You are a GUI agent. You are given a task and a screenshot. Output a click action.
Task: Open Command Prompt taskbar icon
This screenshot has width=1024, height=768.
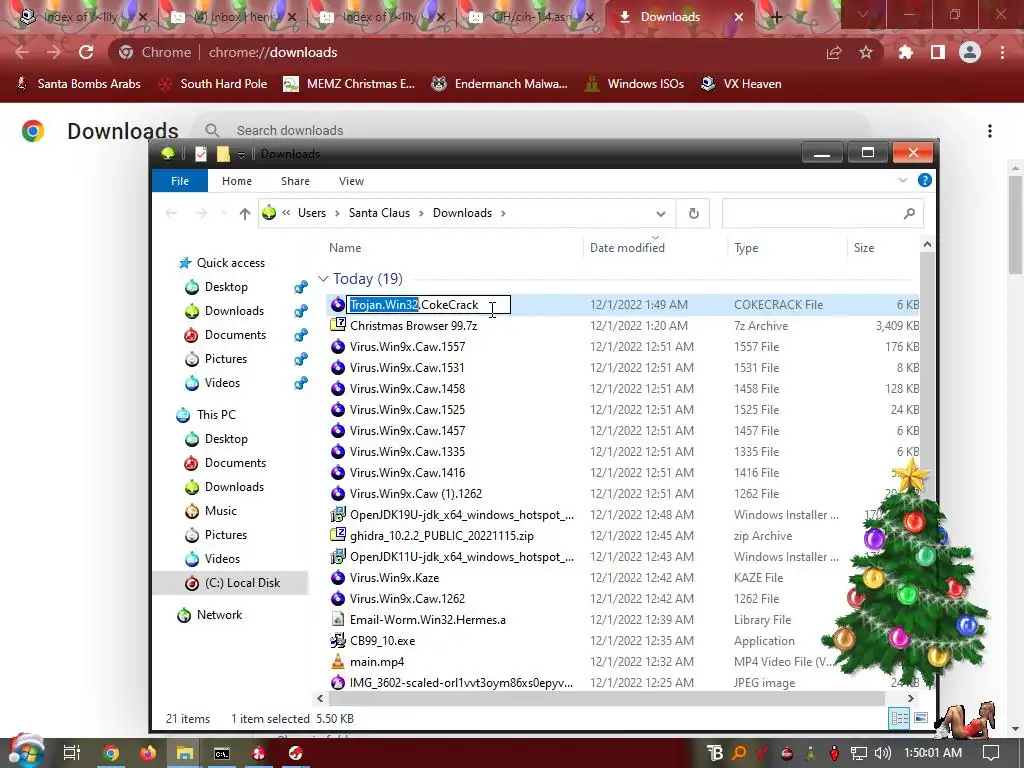point(222,753)
